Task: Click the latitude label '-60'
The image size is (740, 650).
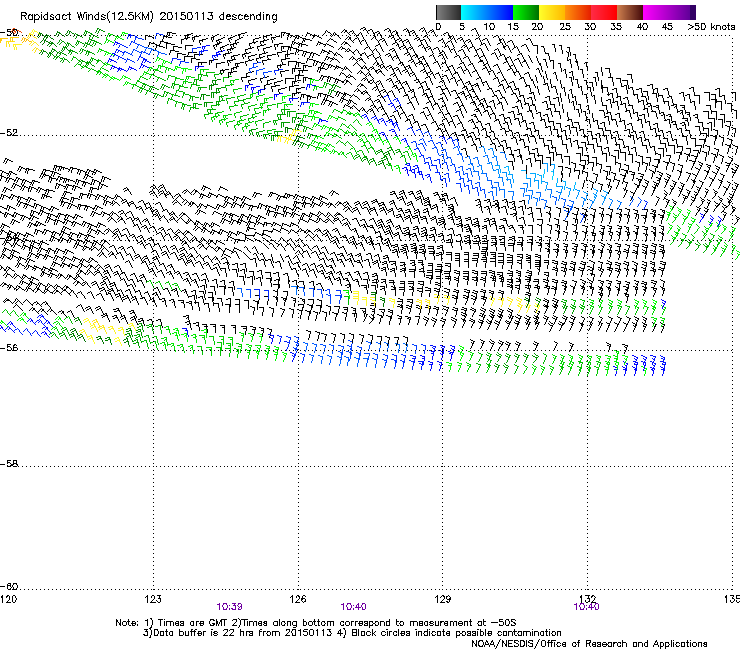Action: coord(9,586)
